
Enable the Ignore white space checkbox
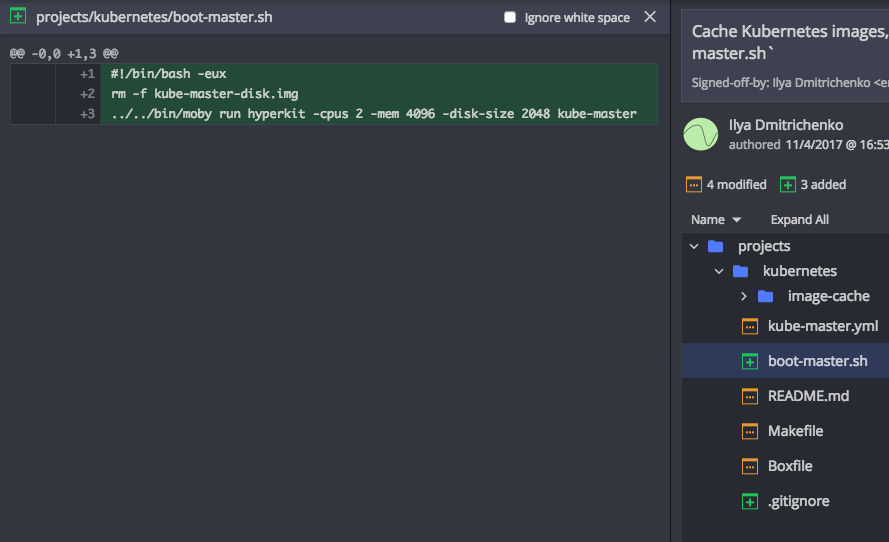510,17
